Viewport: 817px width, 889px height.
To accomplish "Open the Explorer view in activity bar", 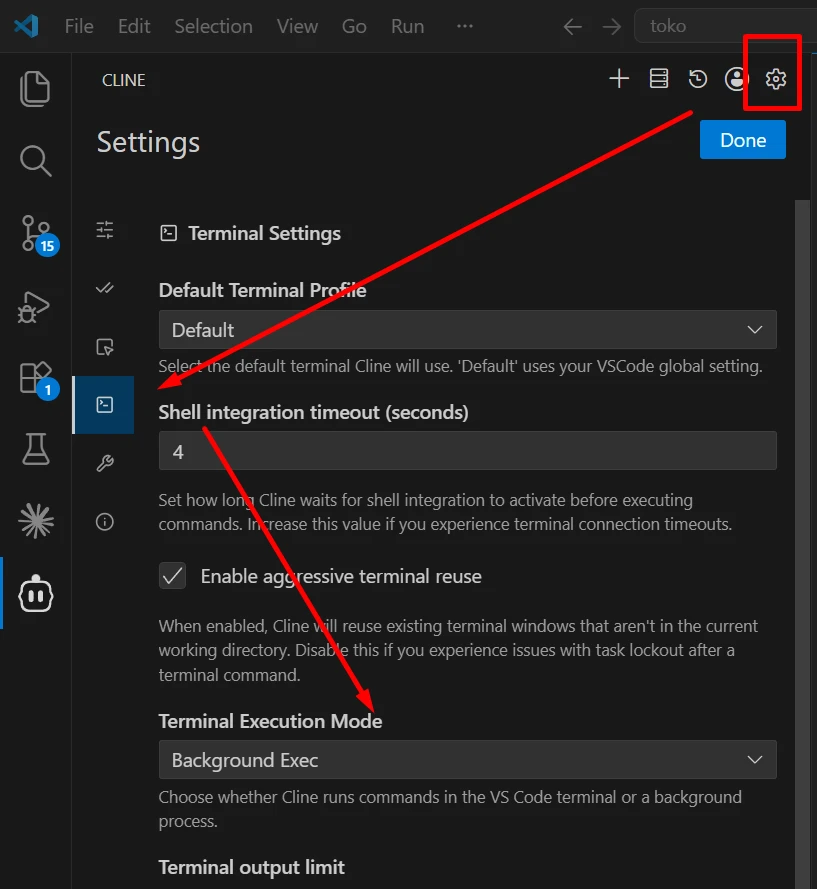I will point(35,88).
